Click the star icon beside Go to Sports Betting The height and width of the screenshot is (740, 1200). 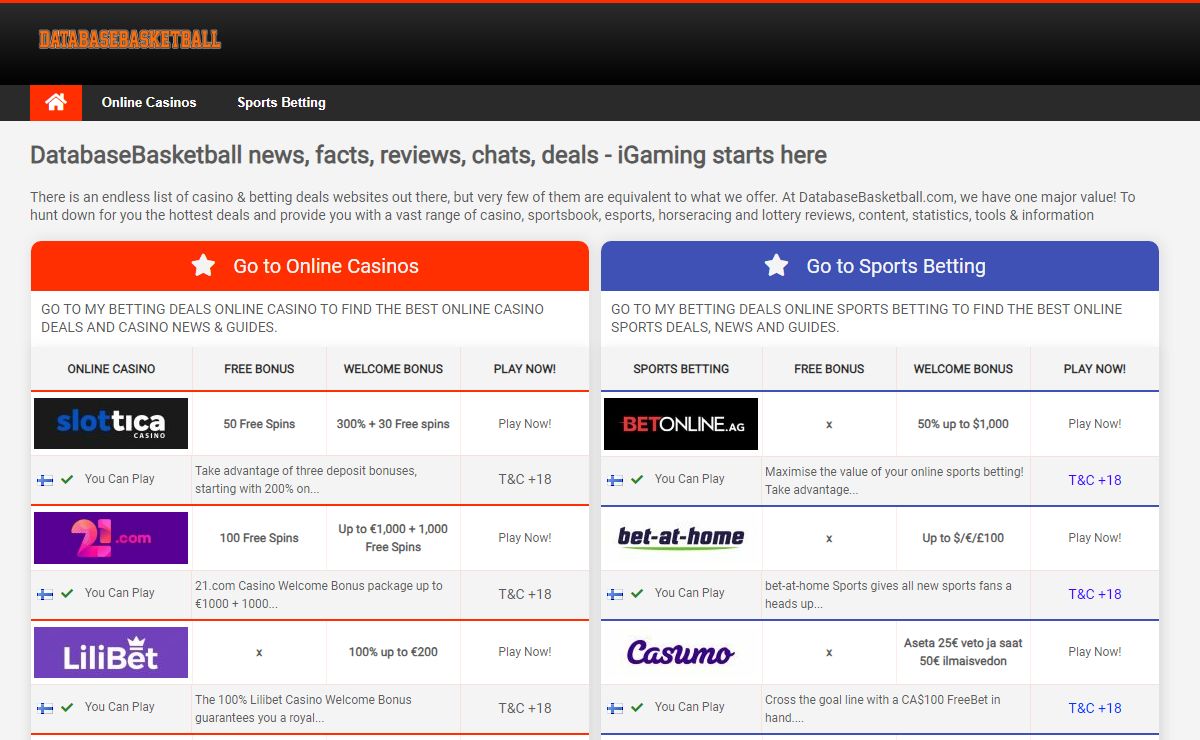click(x=776, y=266)
